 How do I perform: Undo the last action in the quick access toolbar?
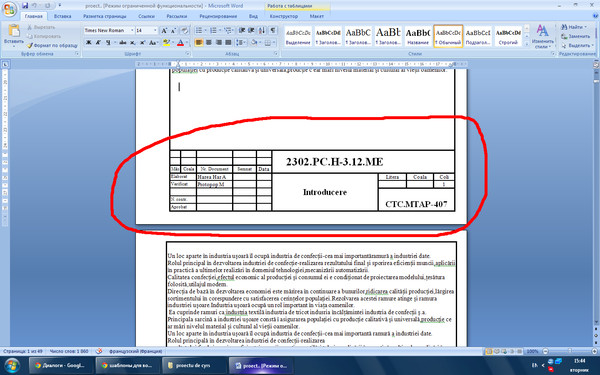pyautogui.click(x=34, y=5)
